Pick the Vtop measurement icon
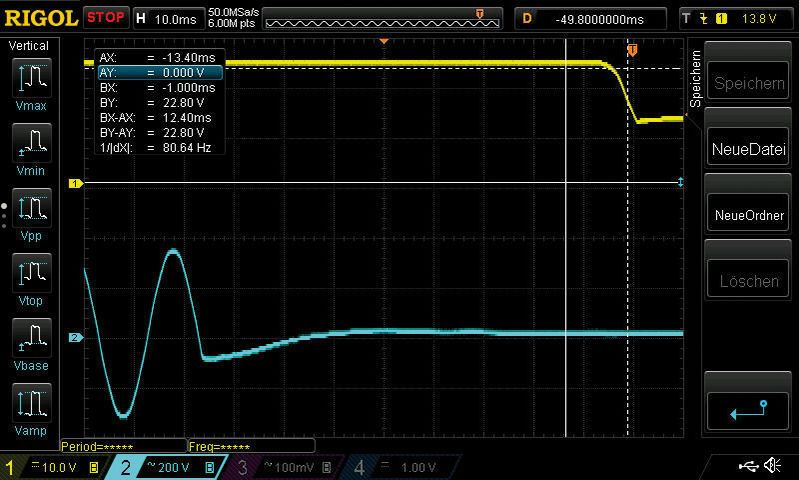The height and width of the screenshot is (480, 799). tap(31, 278)
